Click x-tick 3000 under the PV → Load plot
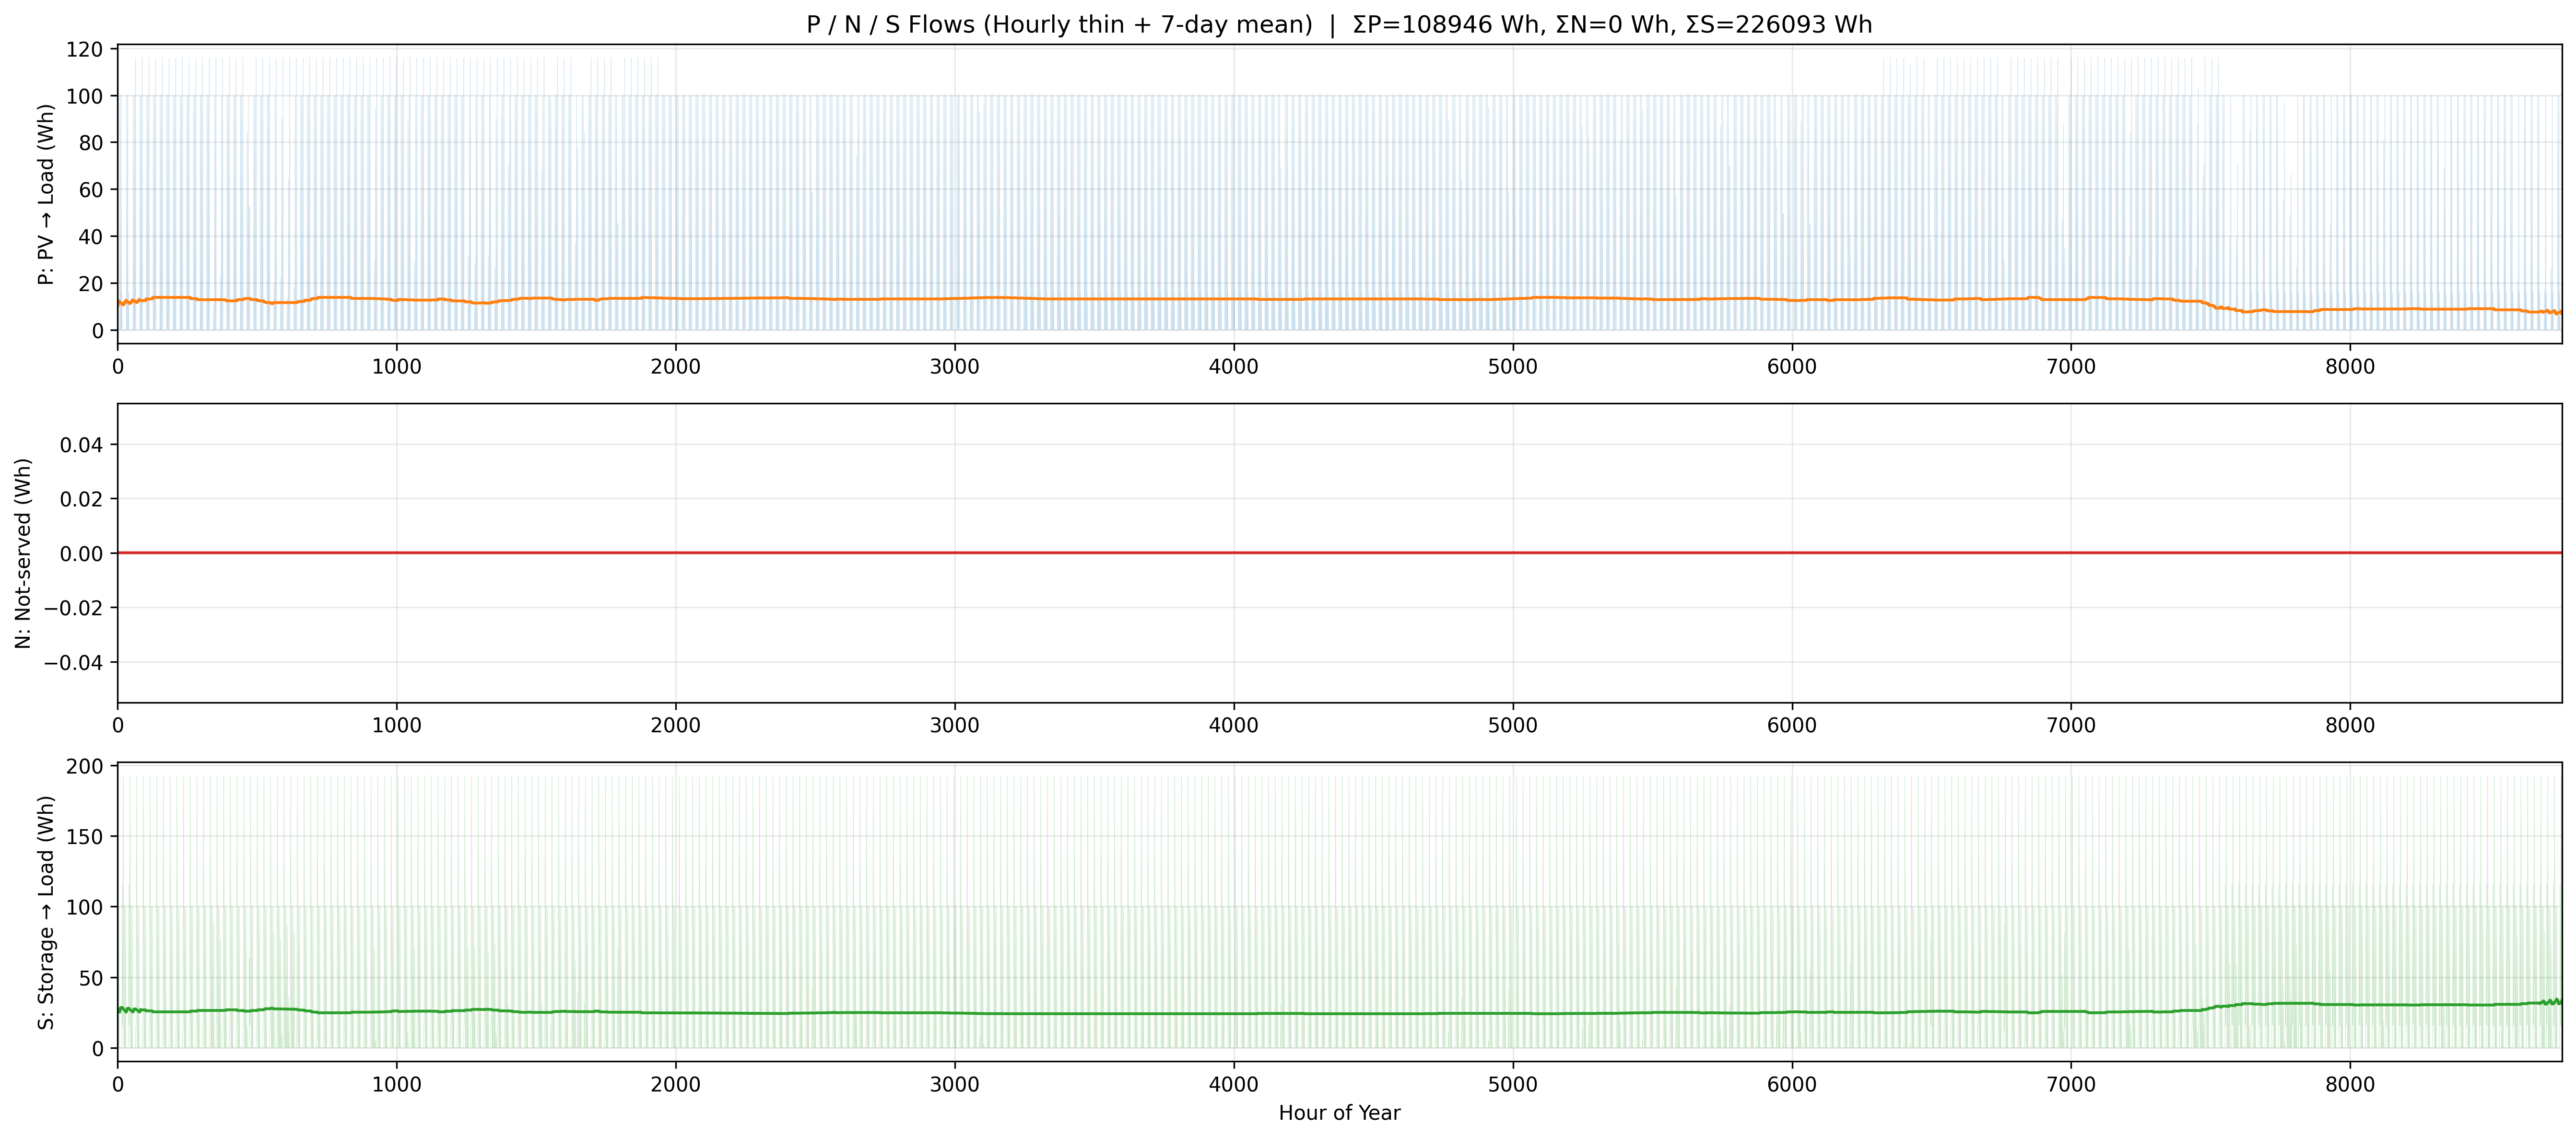The height and width of the screenshot is (1138, 2576). pos(955,366)
